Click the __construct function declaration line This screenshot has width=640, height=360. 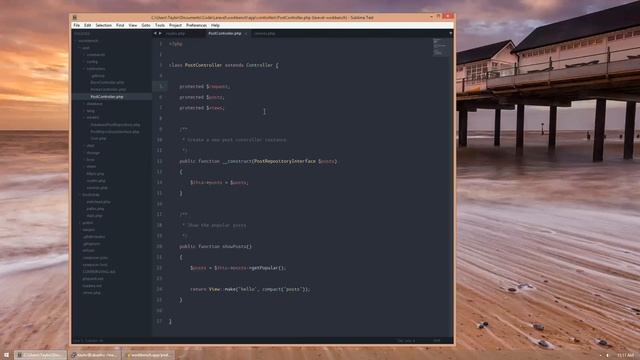point(258,161)
